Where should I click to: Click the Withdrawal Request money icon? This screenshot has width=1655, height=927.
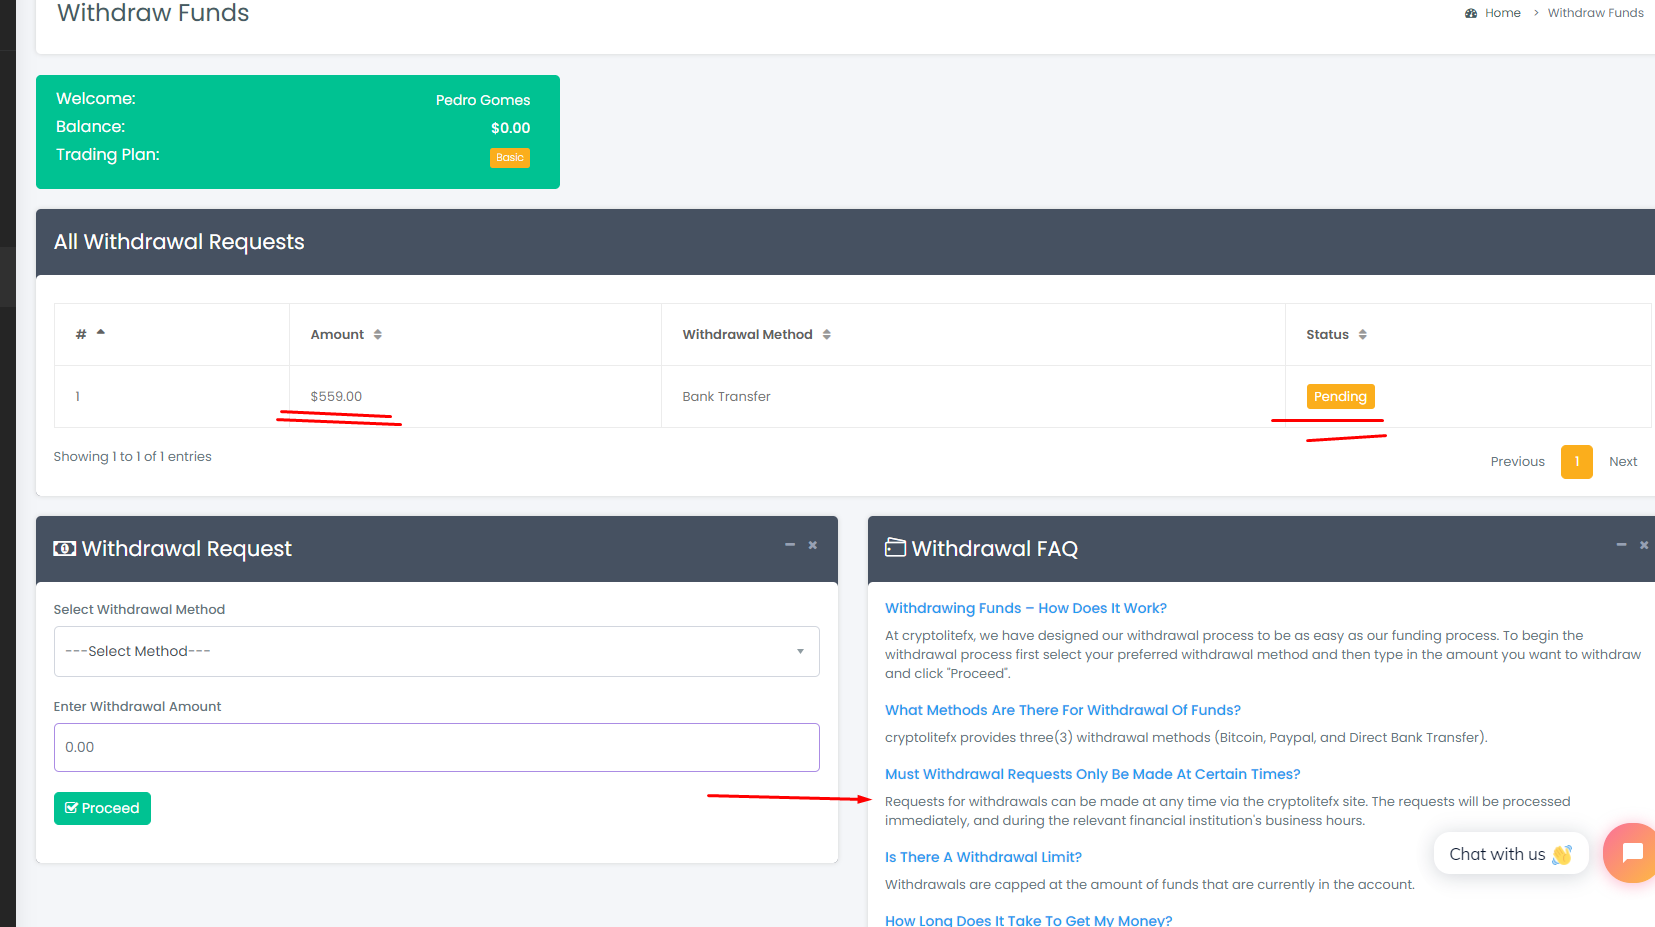[65, 548]
